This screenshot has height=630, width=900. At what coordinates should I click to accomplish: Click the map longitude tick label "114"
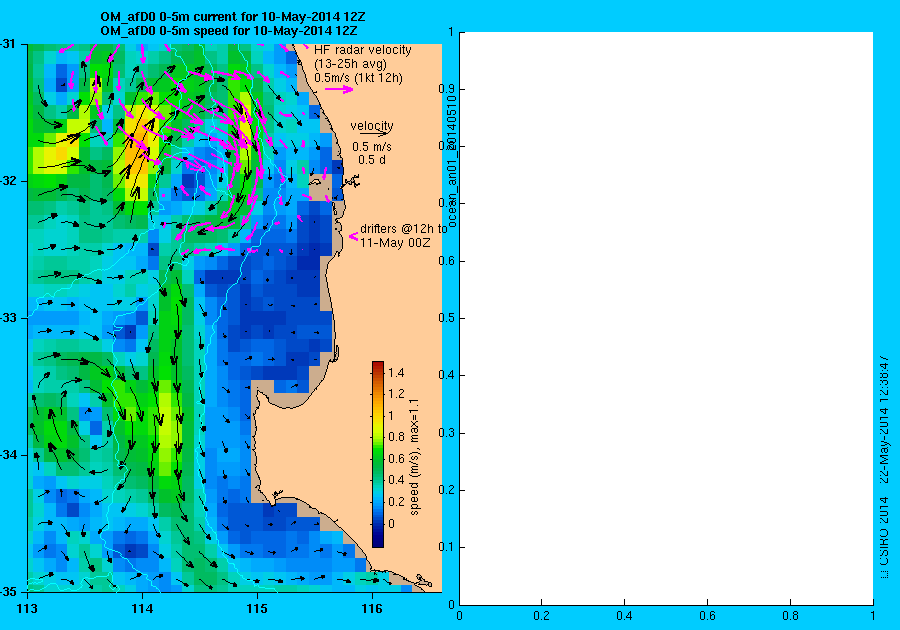point(142,609)
